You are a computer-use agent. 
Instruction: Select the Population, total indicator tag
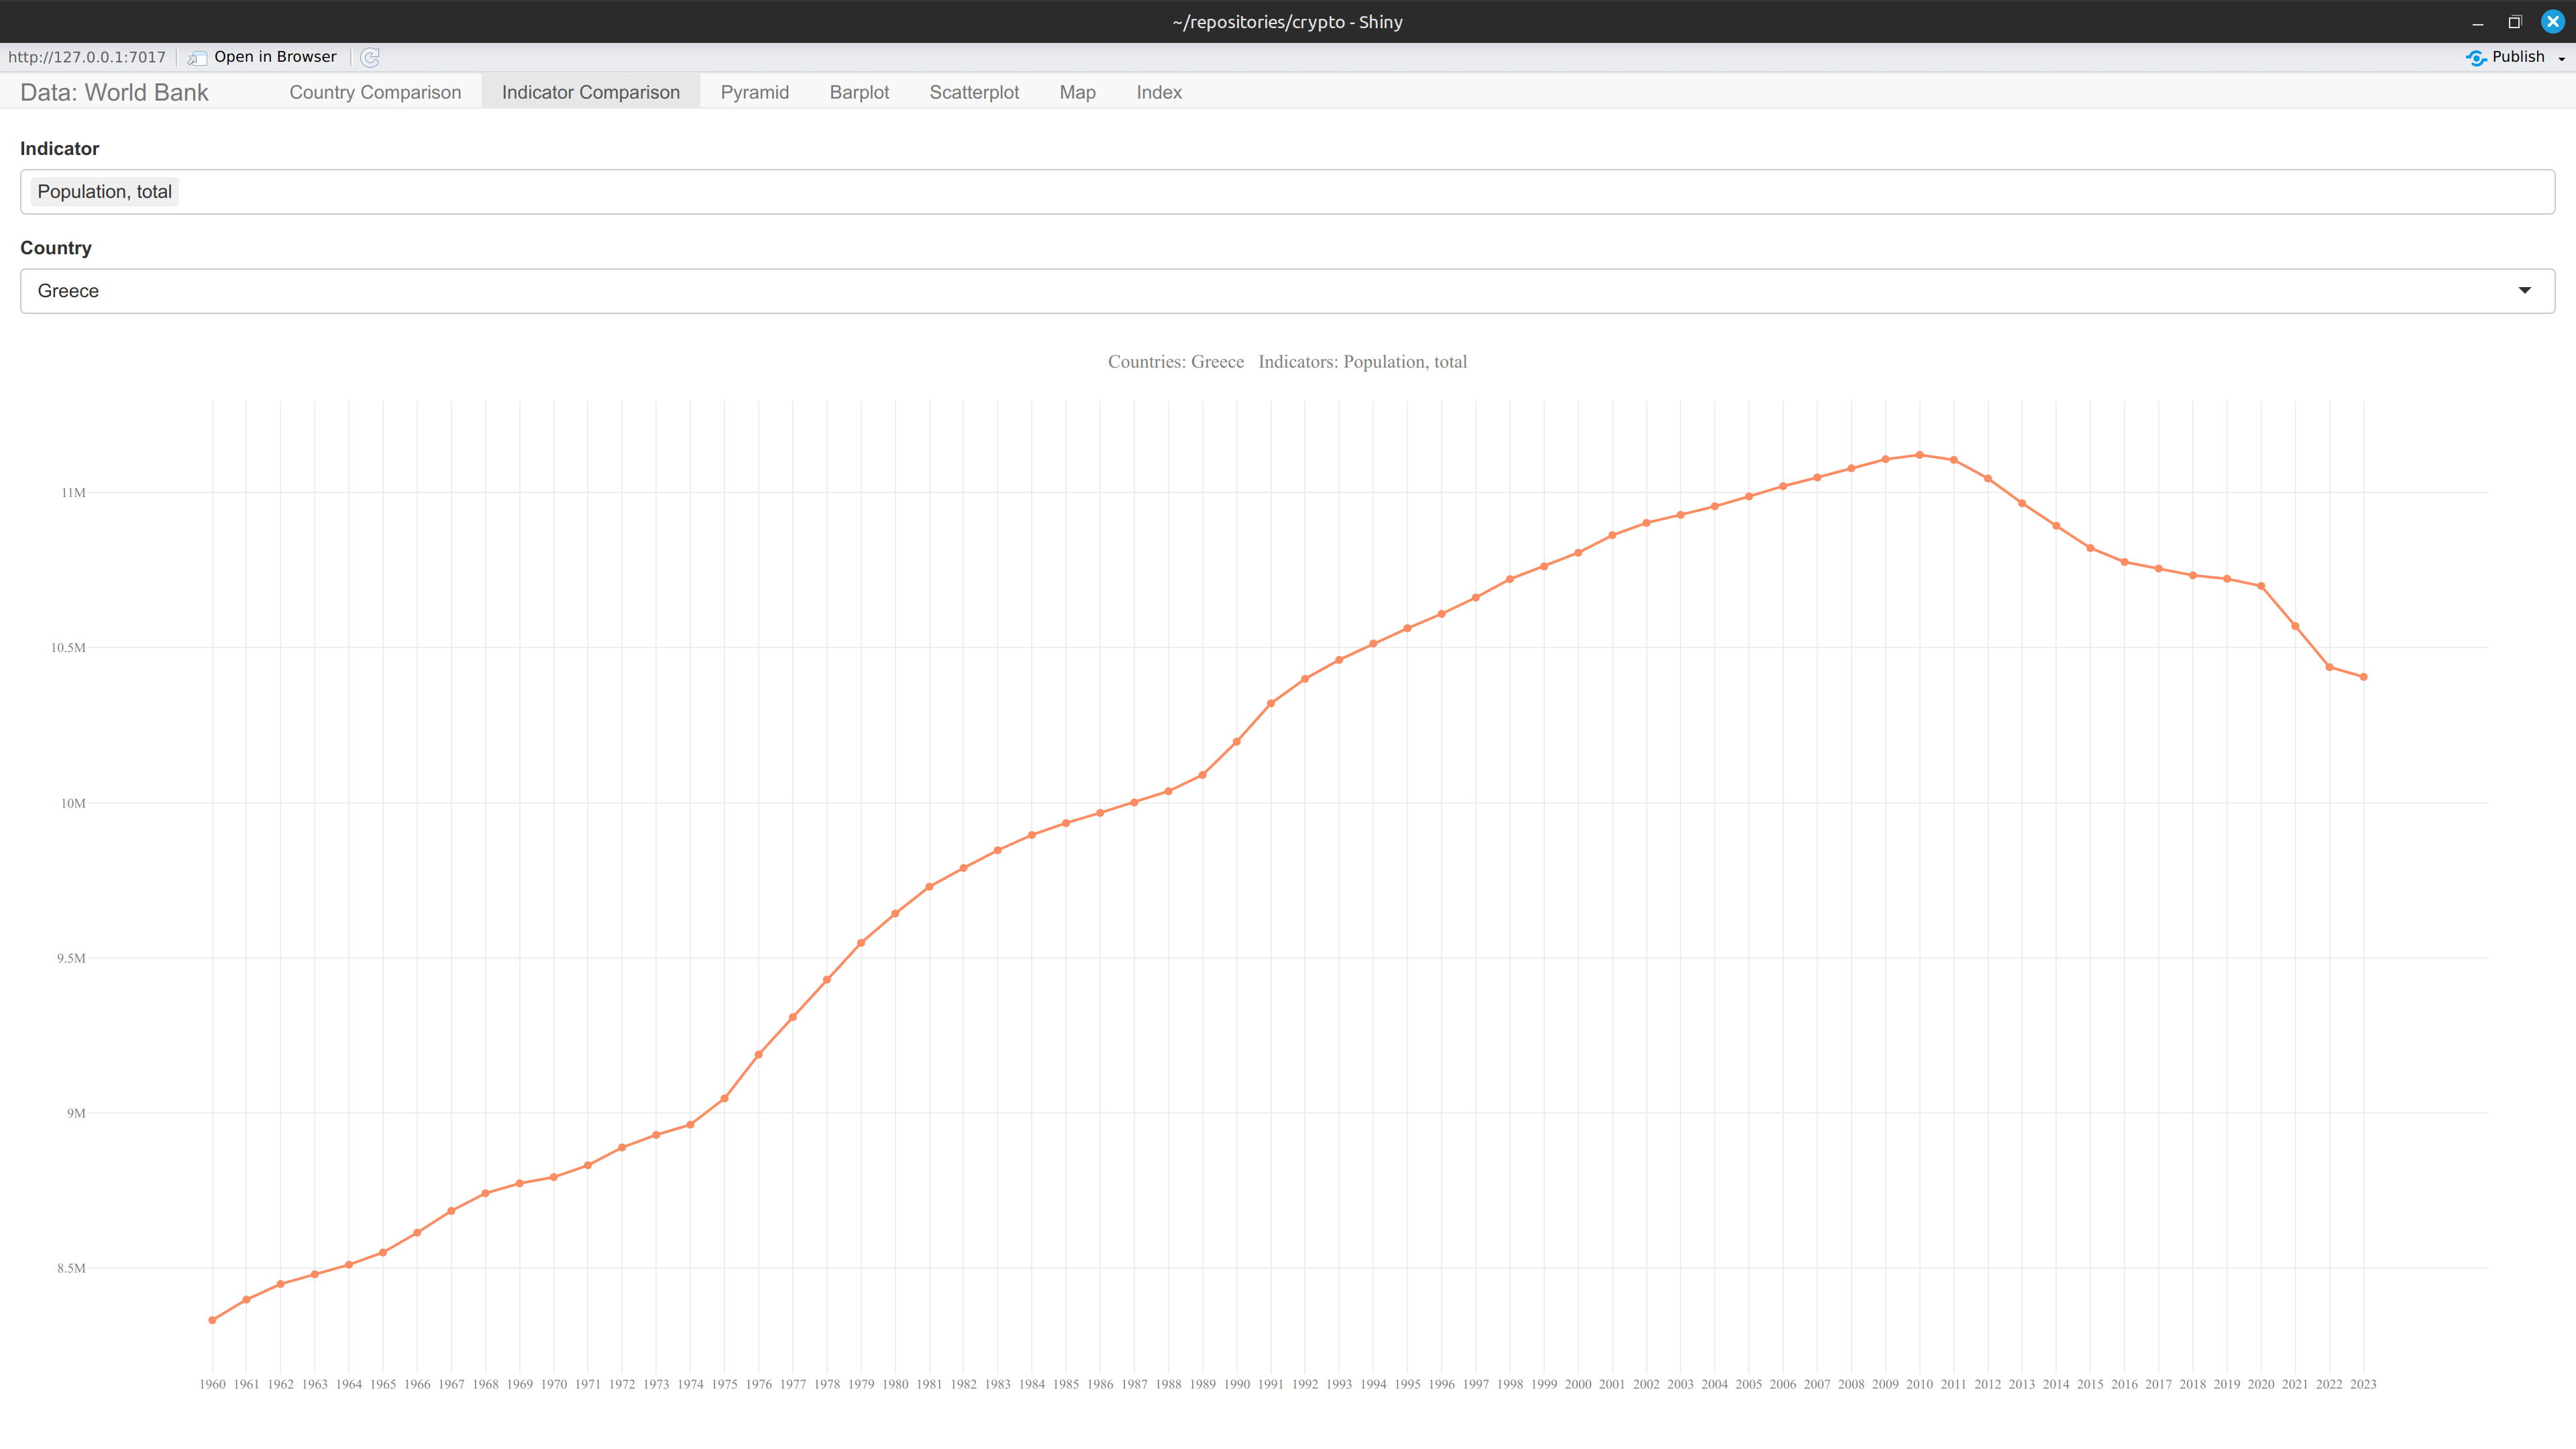tap(105, 192)
